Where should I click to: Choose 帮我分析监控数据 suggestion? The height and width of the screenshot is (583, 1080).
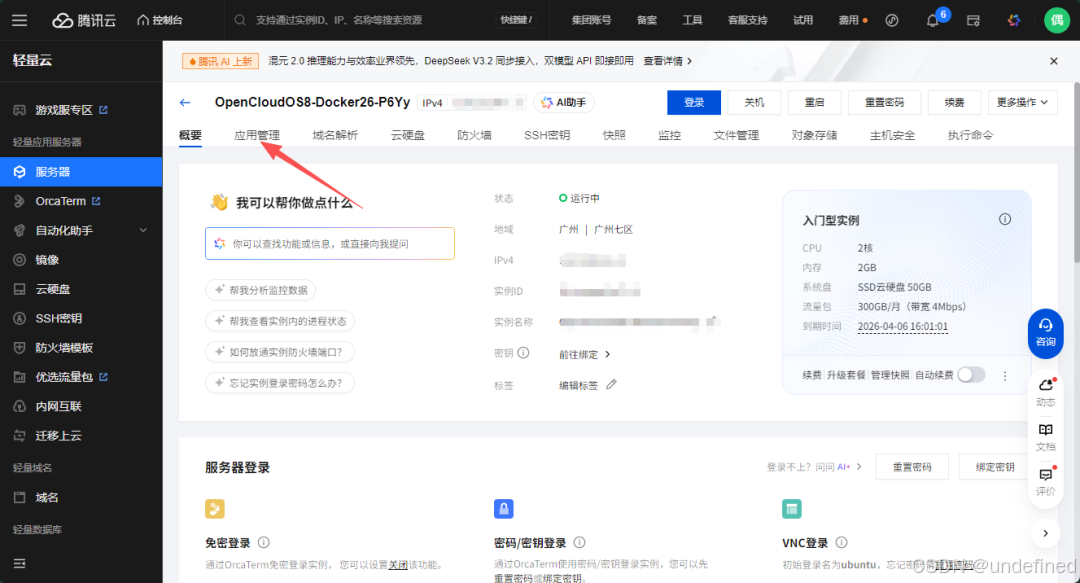(260, 290)
